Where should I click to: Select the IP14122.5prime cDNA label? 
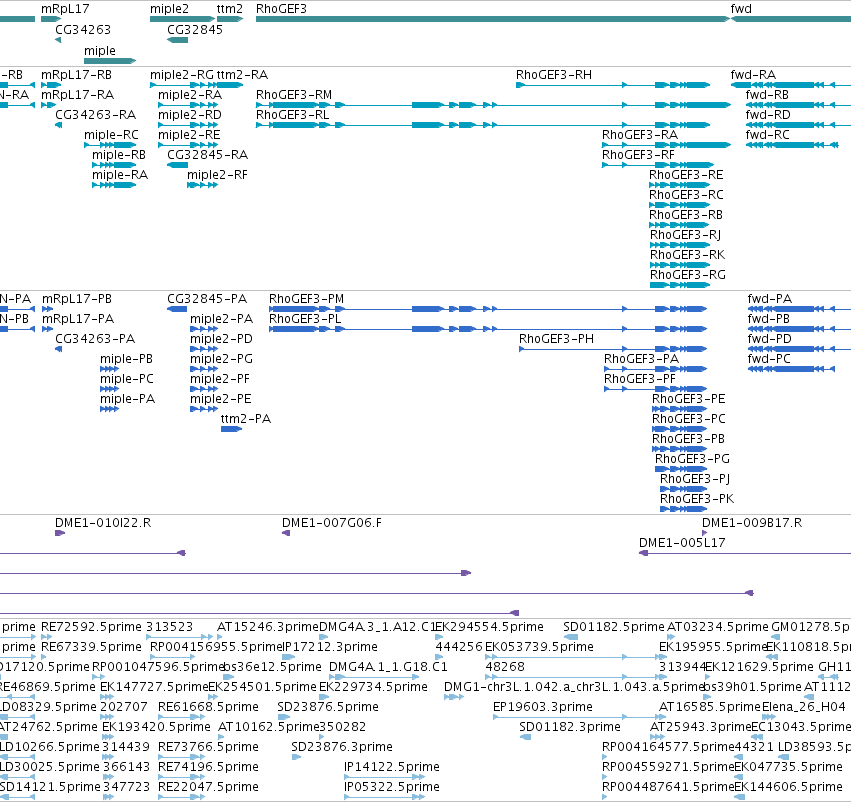(392, 767)
